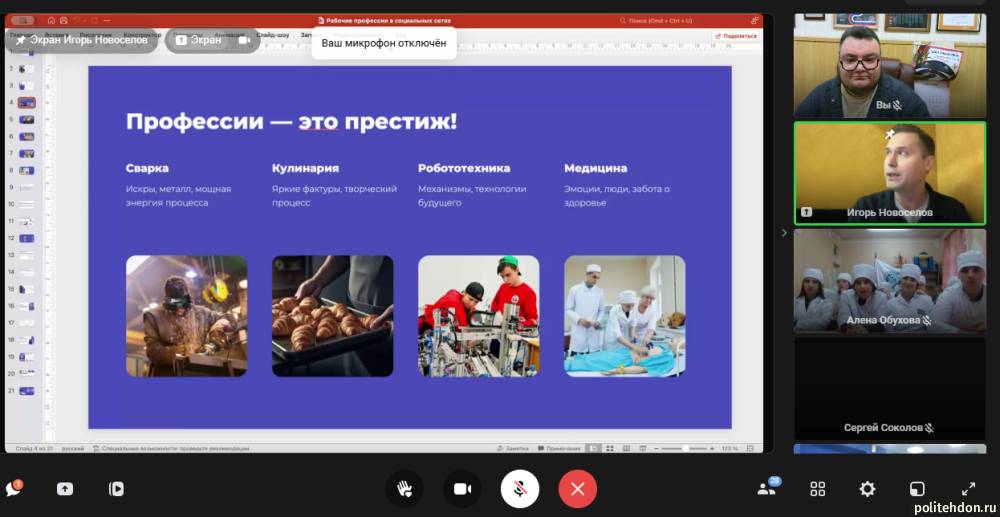Open settings via the gear icon

point(867,489)
